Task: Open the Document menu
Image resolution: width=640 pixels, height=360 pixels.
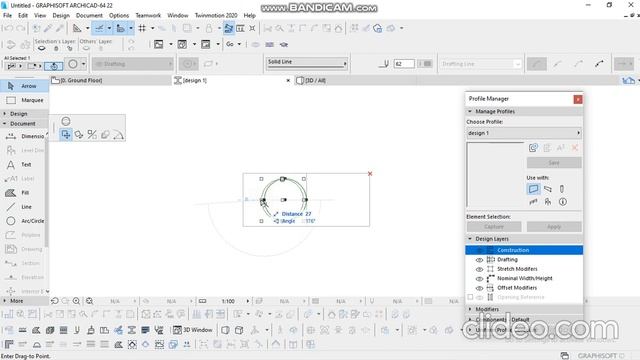Action: (89, 16)
